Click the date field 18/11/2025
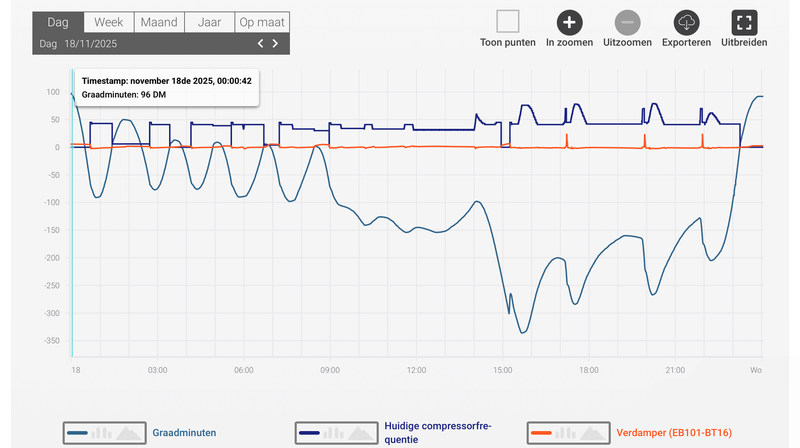This screenshot has width=800, height=448. click(91, 44)
